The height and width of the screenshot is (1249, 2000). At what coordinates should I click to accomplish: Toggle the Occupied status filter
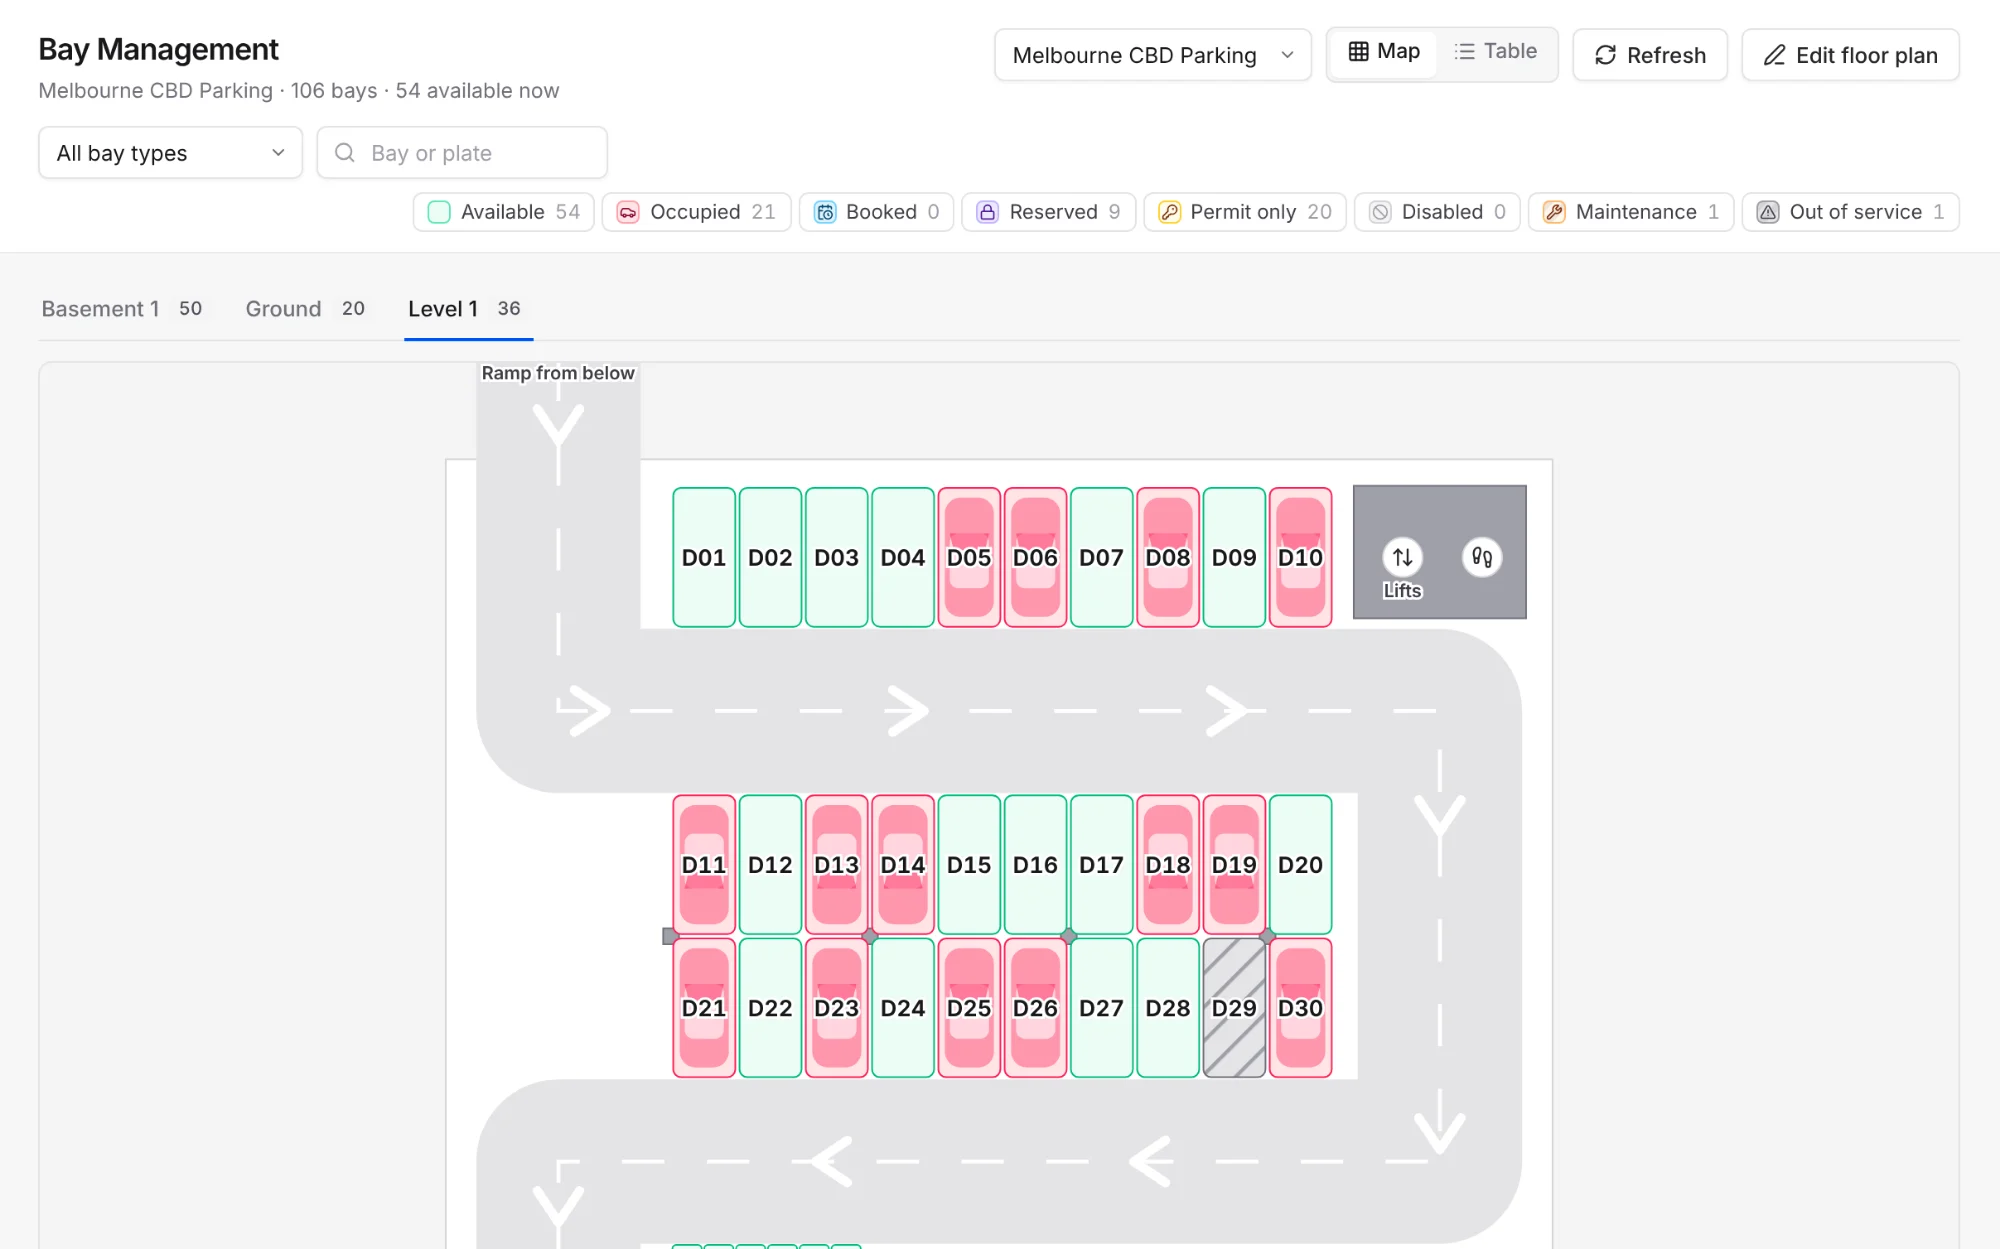696,212
